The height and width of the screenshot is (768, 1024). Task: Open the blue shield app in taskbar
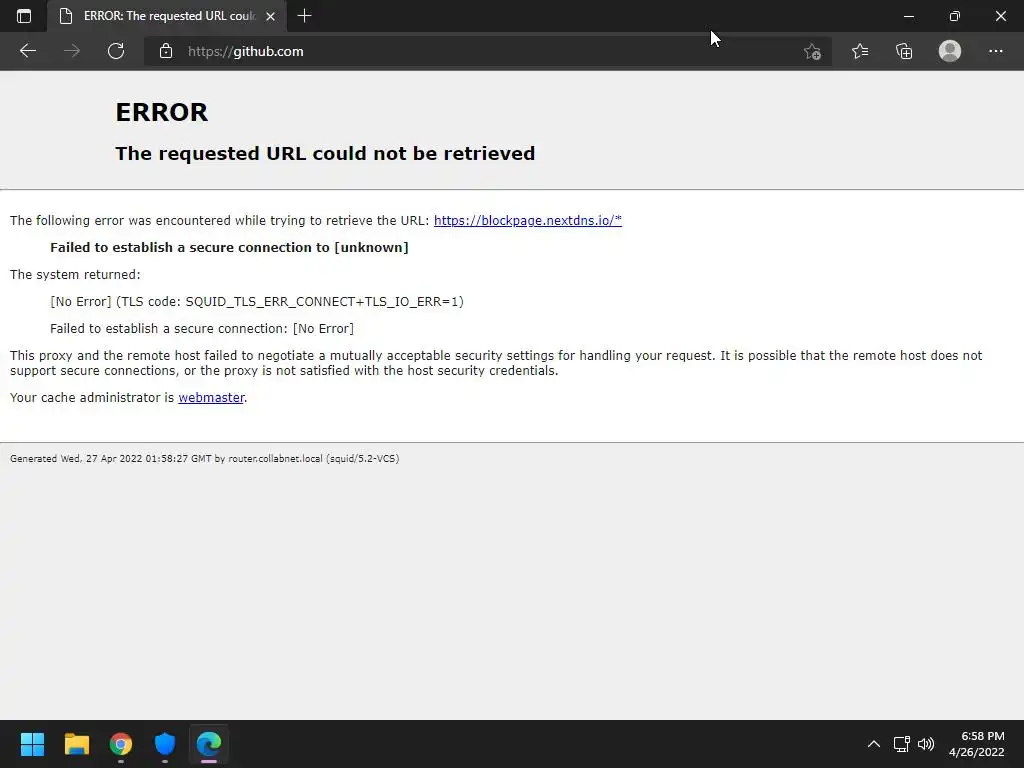click(x=165, y=744)
